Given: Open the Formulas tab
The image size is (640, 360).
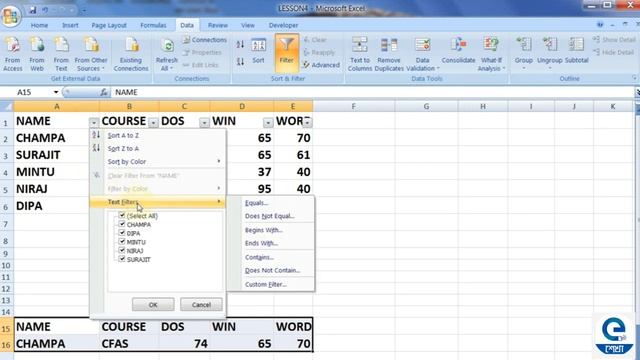Looking at the screenshot, I should [153, 25].
